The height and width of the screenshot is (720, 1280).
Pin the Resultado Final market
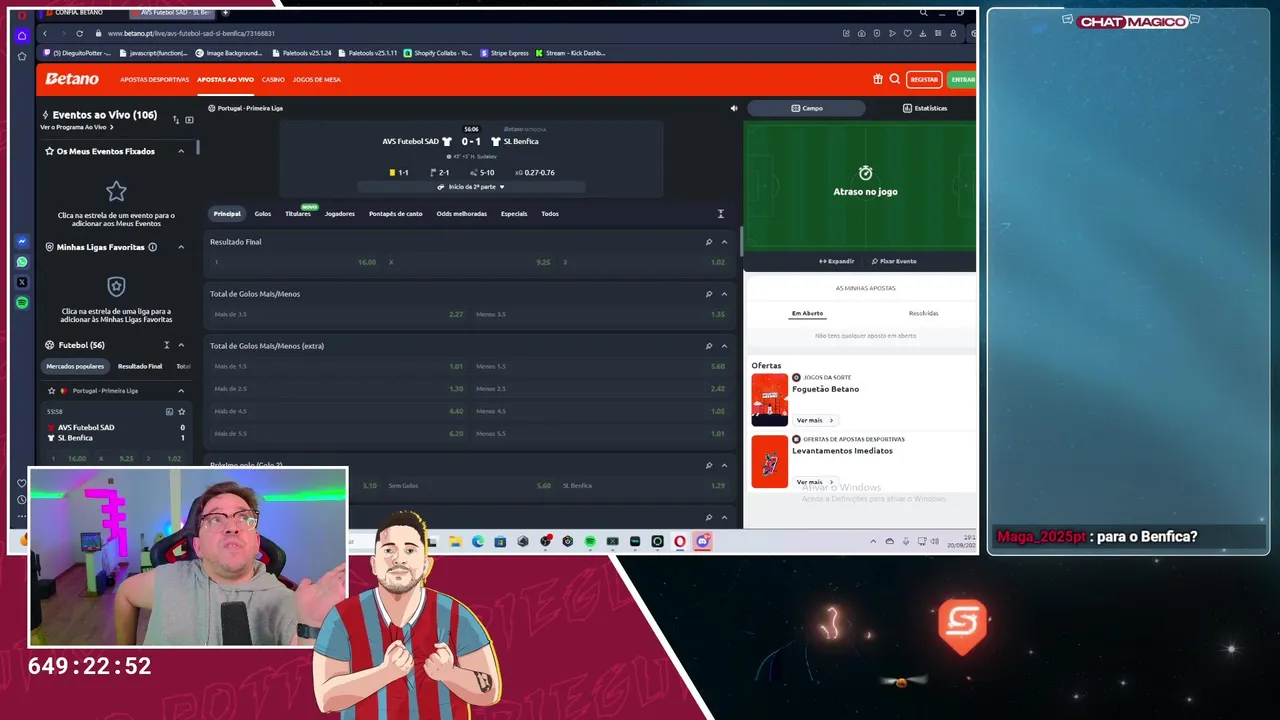[709, 242]
